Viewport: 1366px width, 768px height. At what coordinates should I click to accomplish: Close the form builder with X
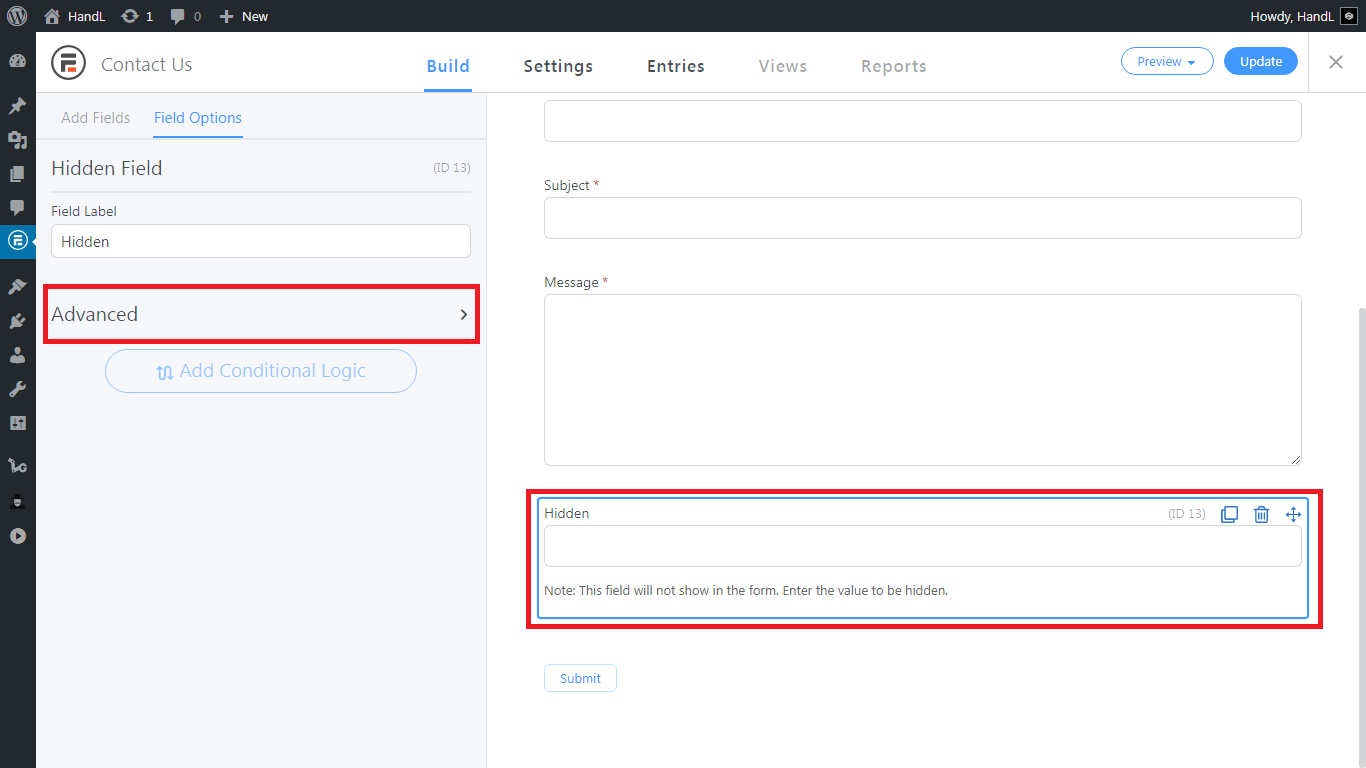[x=1336, y=62]
